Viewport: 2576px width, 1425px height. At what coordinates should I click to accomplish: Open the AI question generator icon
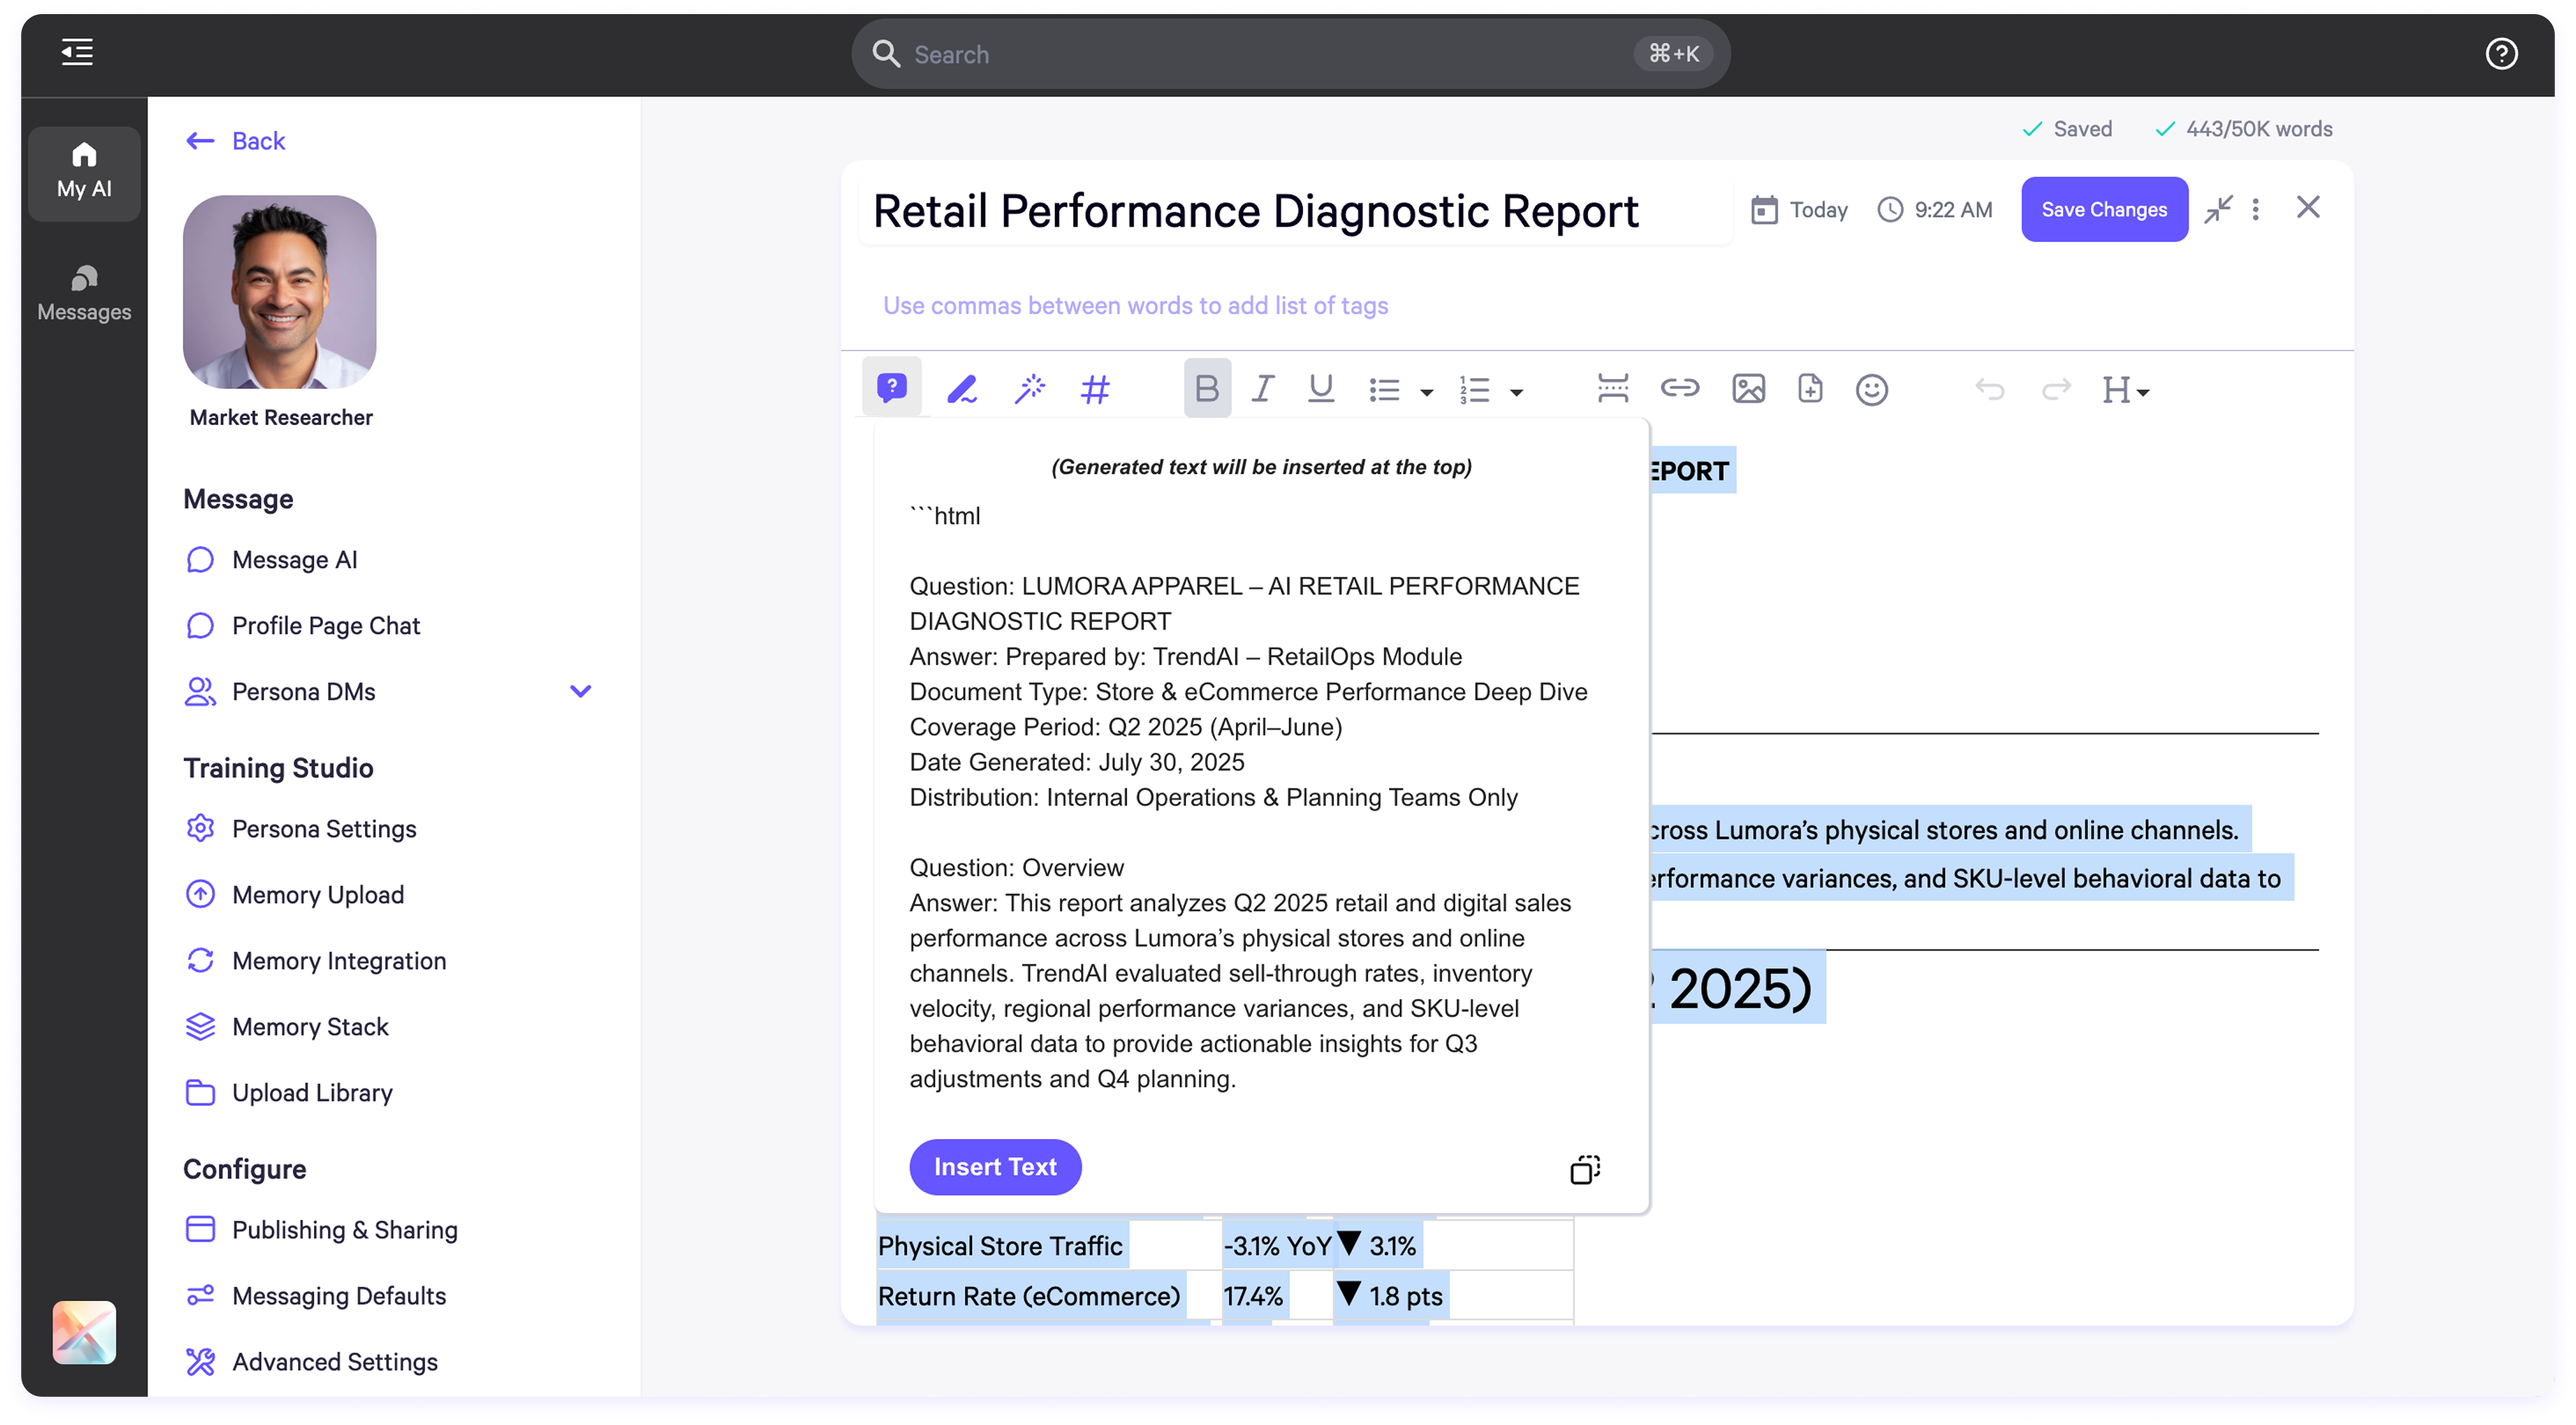[891, 387]
